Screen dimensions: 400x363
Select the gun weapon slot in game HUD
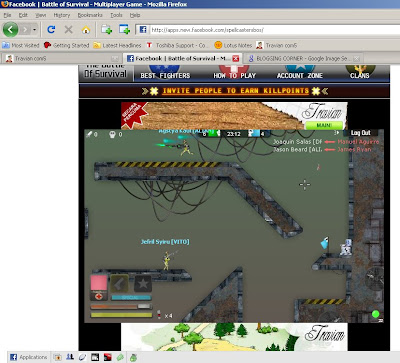pyautogui.click(x=119, y=283)
